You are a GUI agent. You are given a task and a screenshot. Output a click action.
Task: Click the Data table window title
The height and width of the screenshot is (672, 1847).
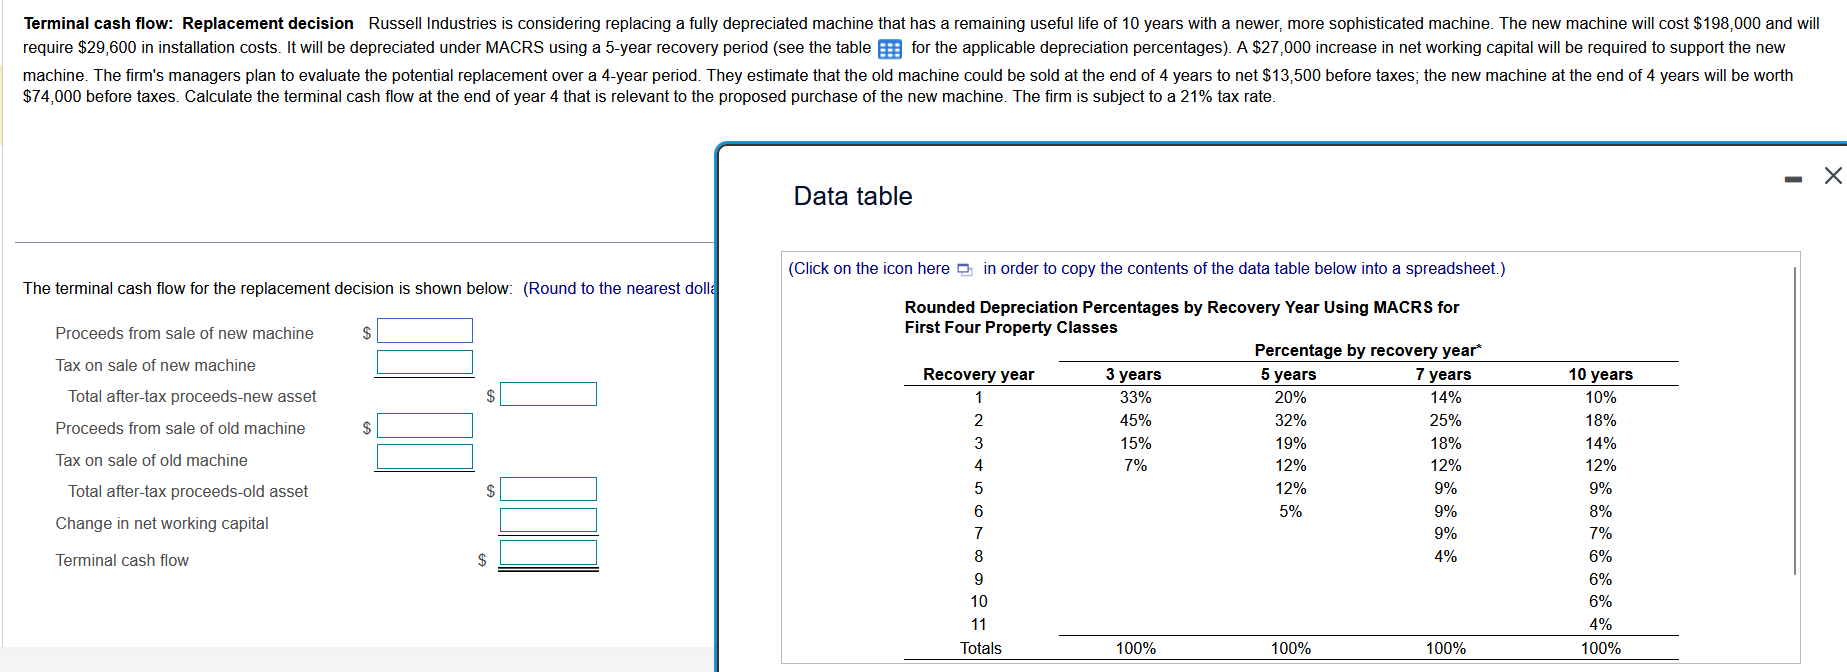coord(851,196)
